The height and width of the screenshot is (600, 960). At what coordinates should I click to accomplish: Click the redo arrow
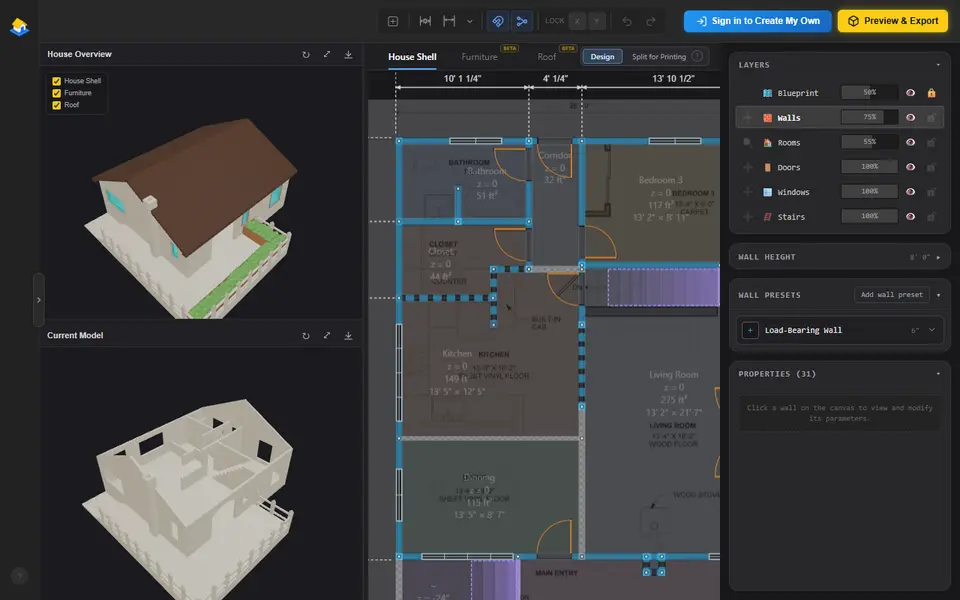point(651,21)
